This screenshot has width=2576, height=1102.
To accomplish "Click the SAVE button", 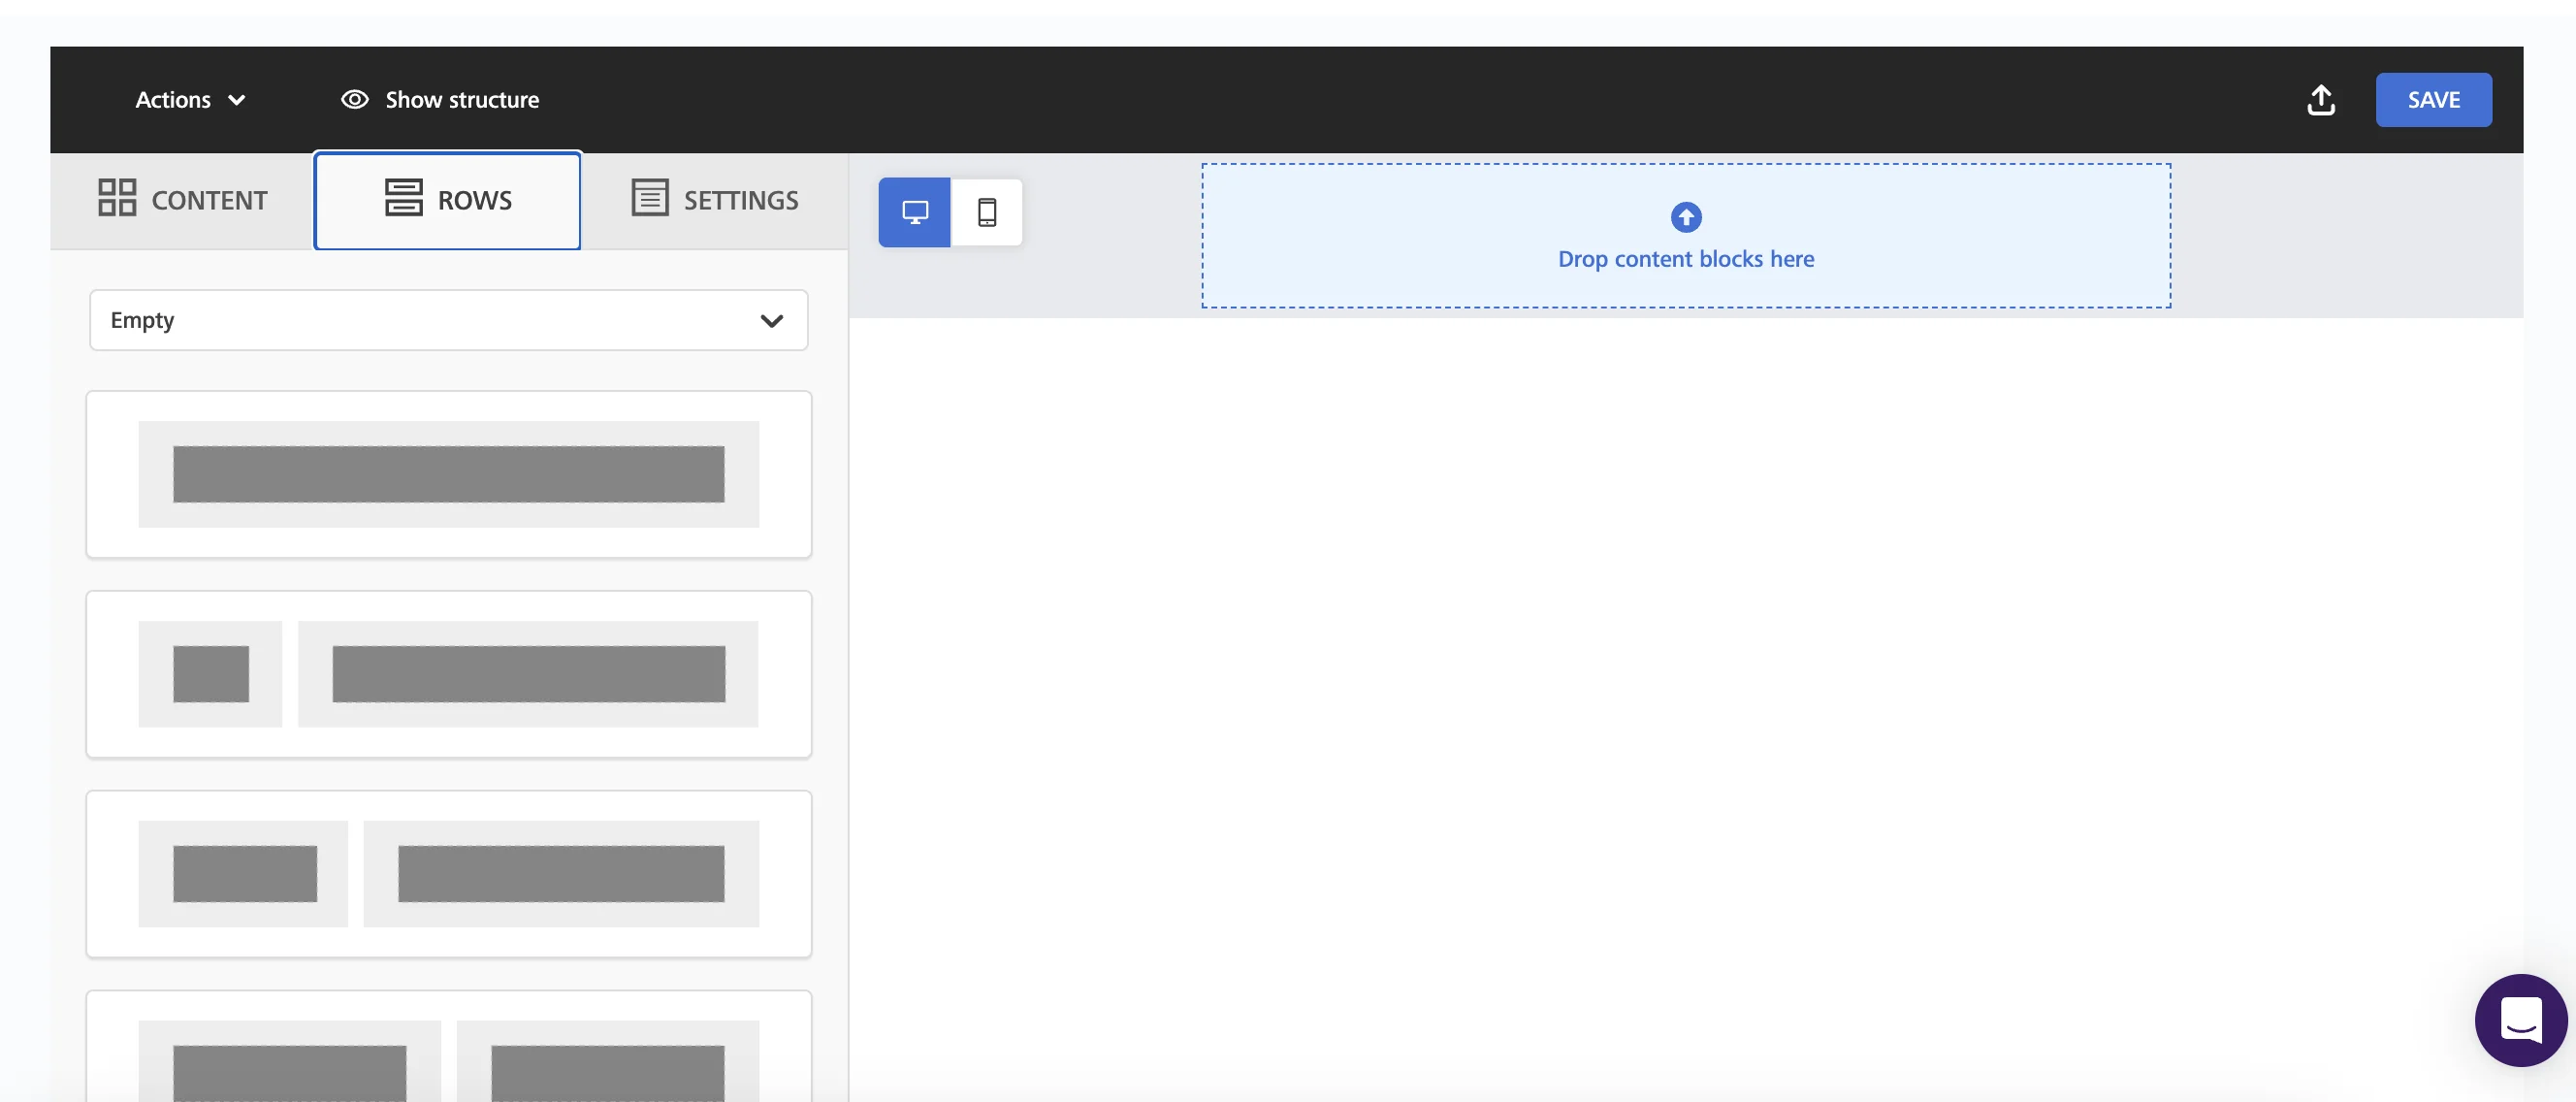I will click(x=2433, y=100).
